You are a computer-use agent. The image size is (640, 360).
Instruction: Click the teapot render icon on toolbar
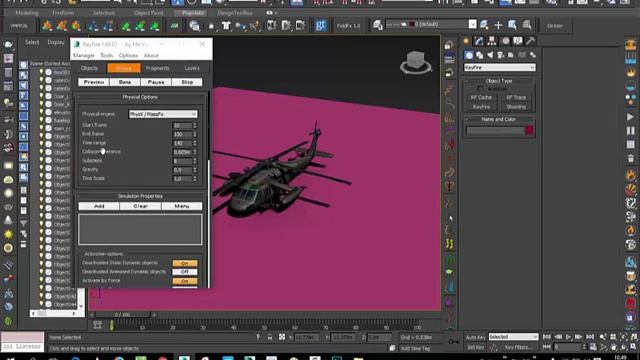point(8,44)
